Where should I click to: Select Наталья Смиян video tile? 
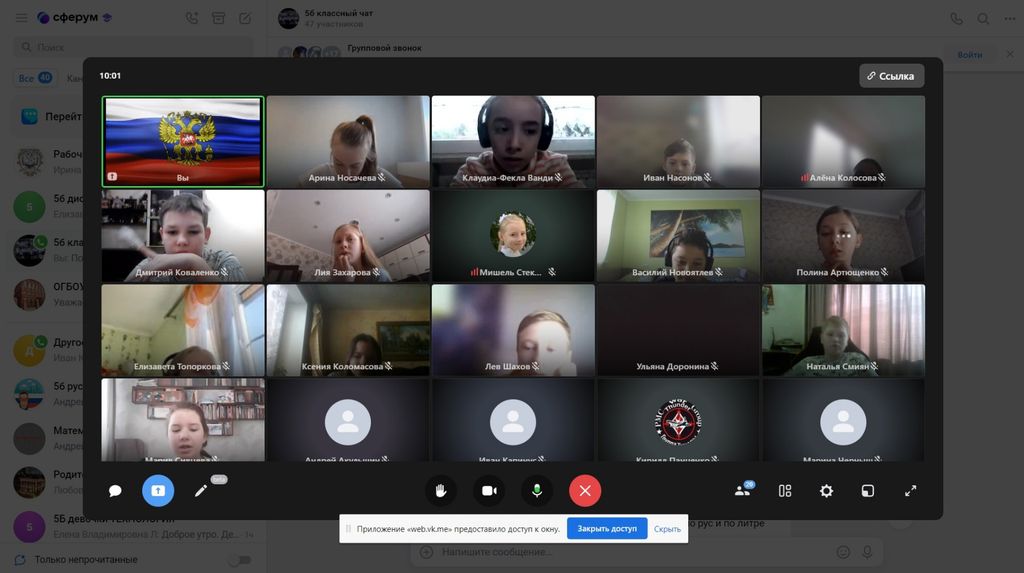(x=843, y=330)
